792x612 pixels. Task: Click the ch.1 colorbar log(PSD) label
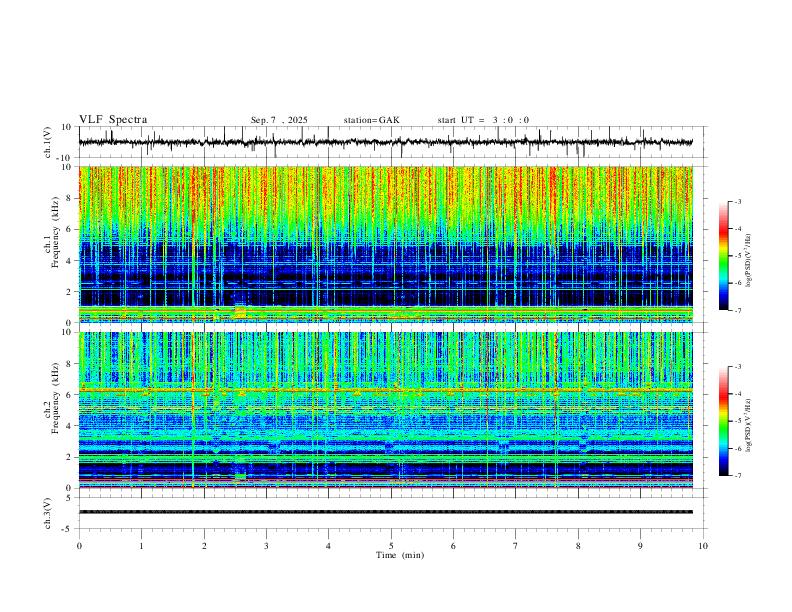[748, 261]
